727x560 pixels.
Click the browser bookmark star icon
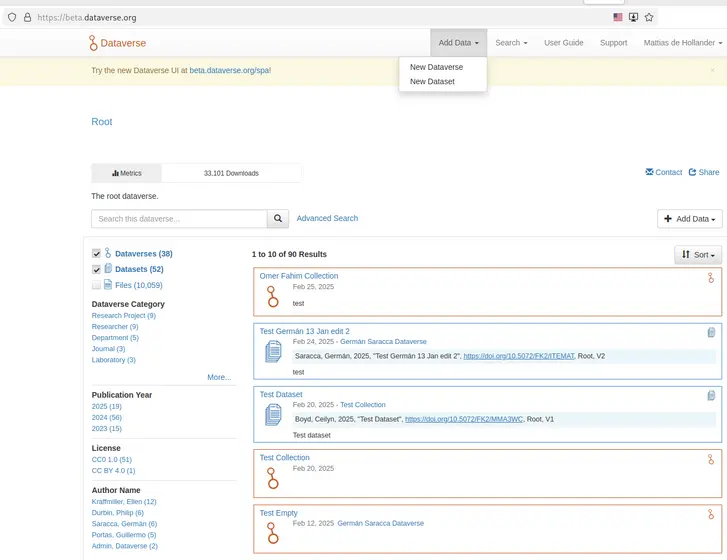649,17
